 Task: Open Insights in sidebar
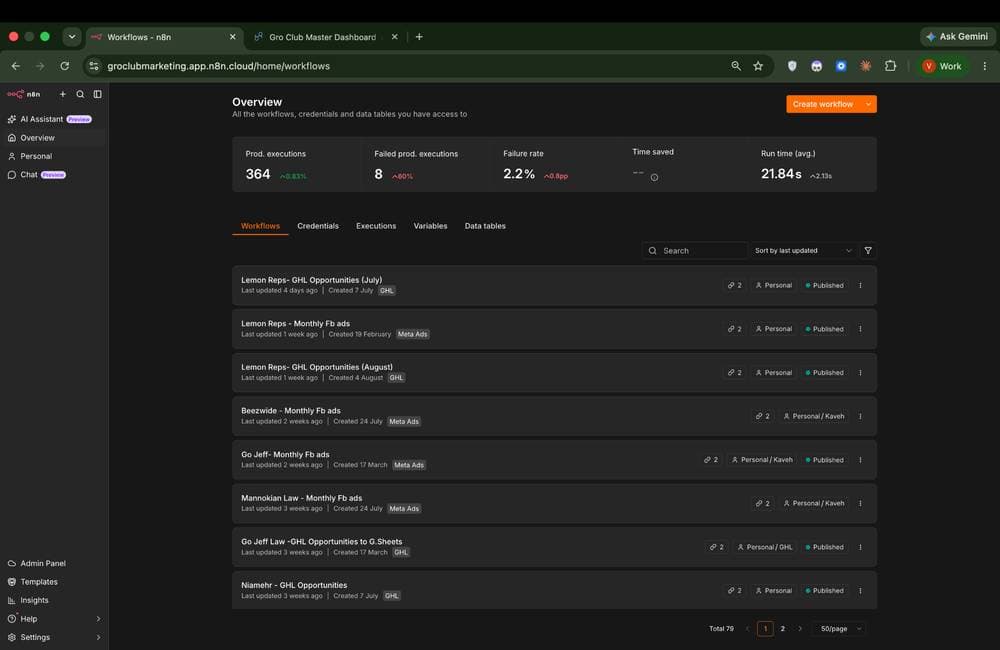pyautogui.click(x=54, y=600)
